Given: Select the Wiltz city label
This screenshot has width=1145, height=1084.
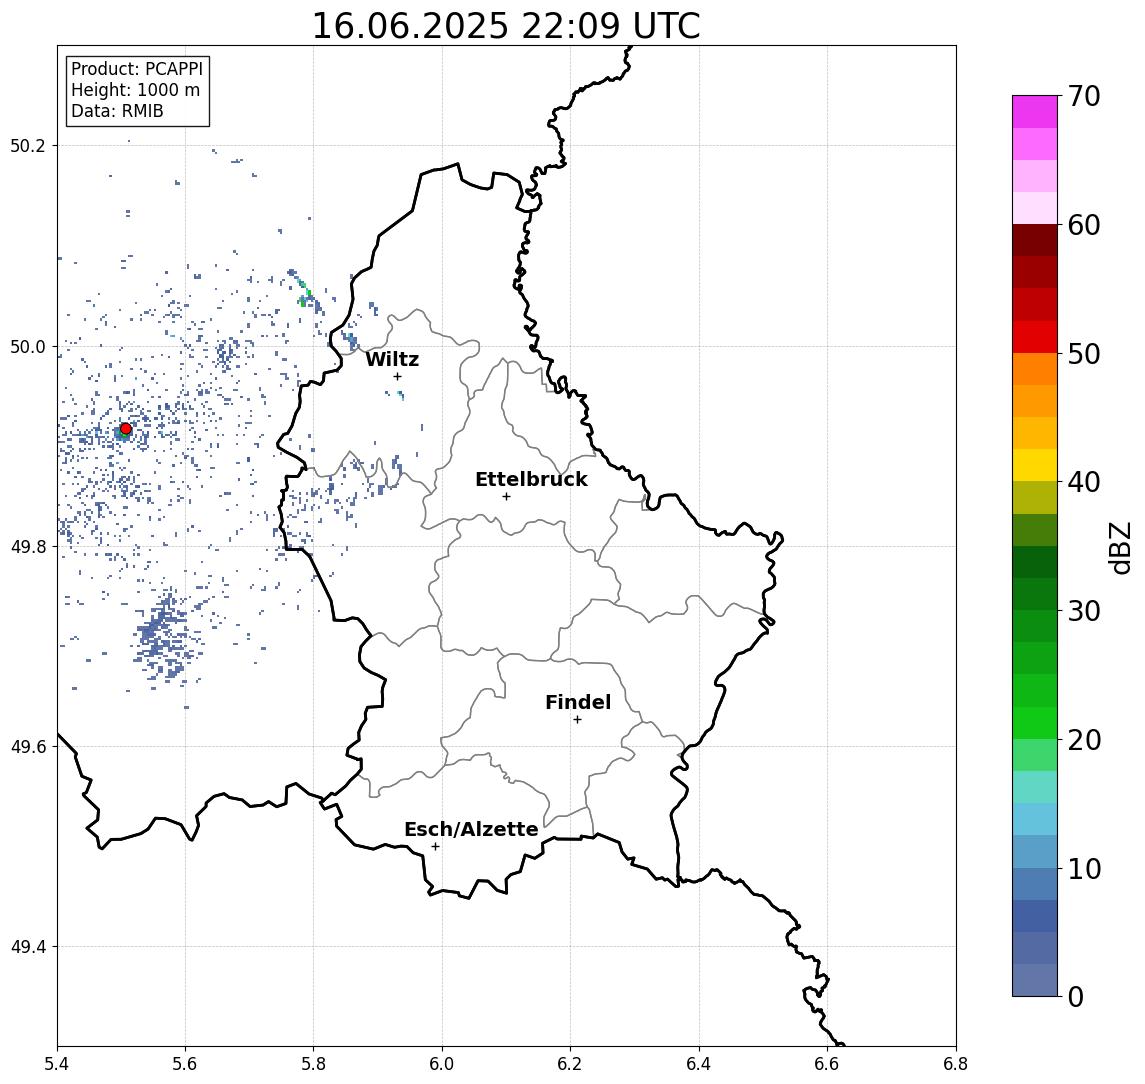Looking at the screenshot, I should [x=392, y=359].
